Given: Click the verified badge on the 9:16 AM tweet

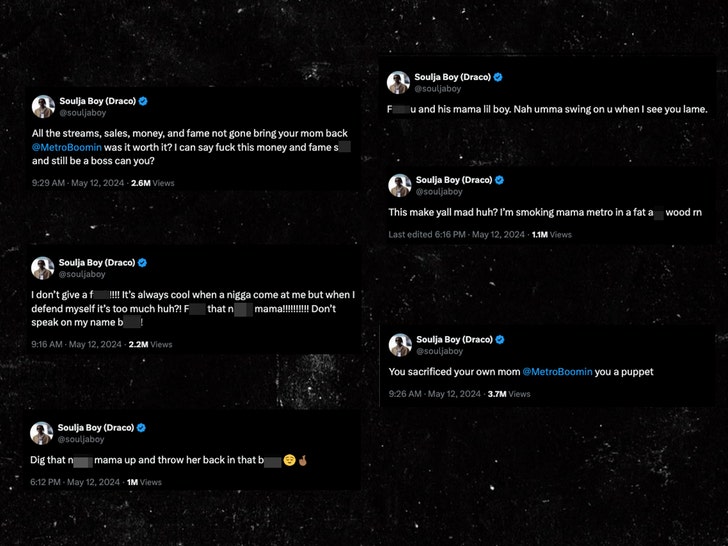Looking at the screenshot, I should (x=142, y=262).
